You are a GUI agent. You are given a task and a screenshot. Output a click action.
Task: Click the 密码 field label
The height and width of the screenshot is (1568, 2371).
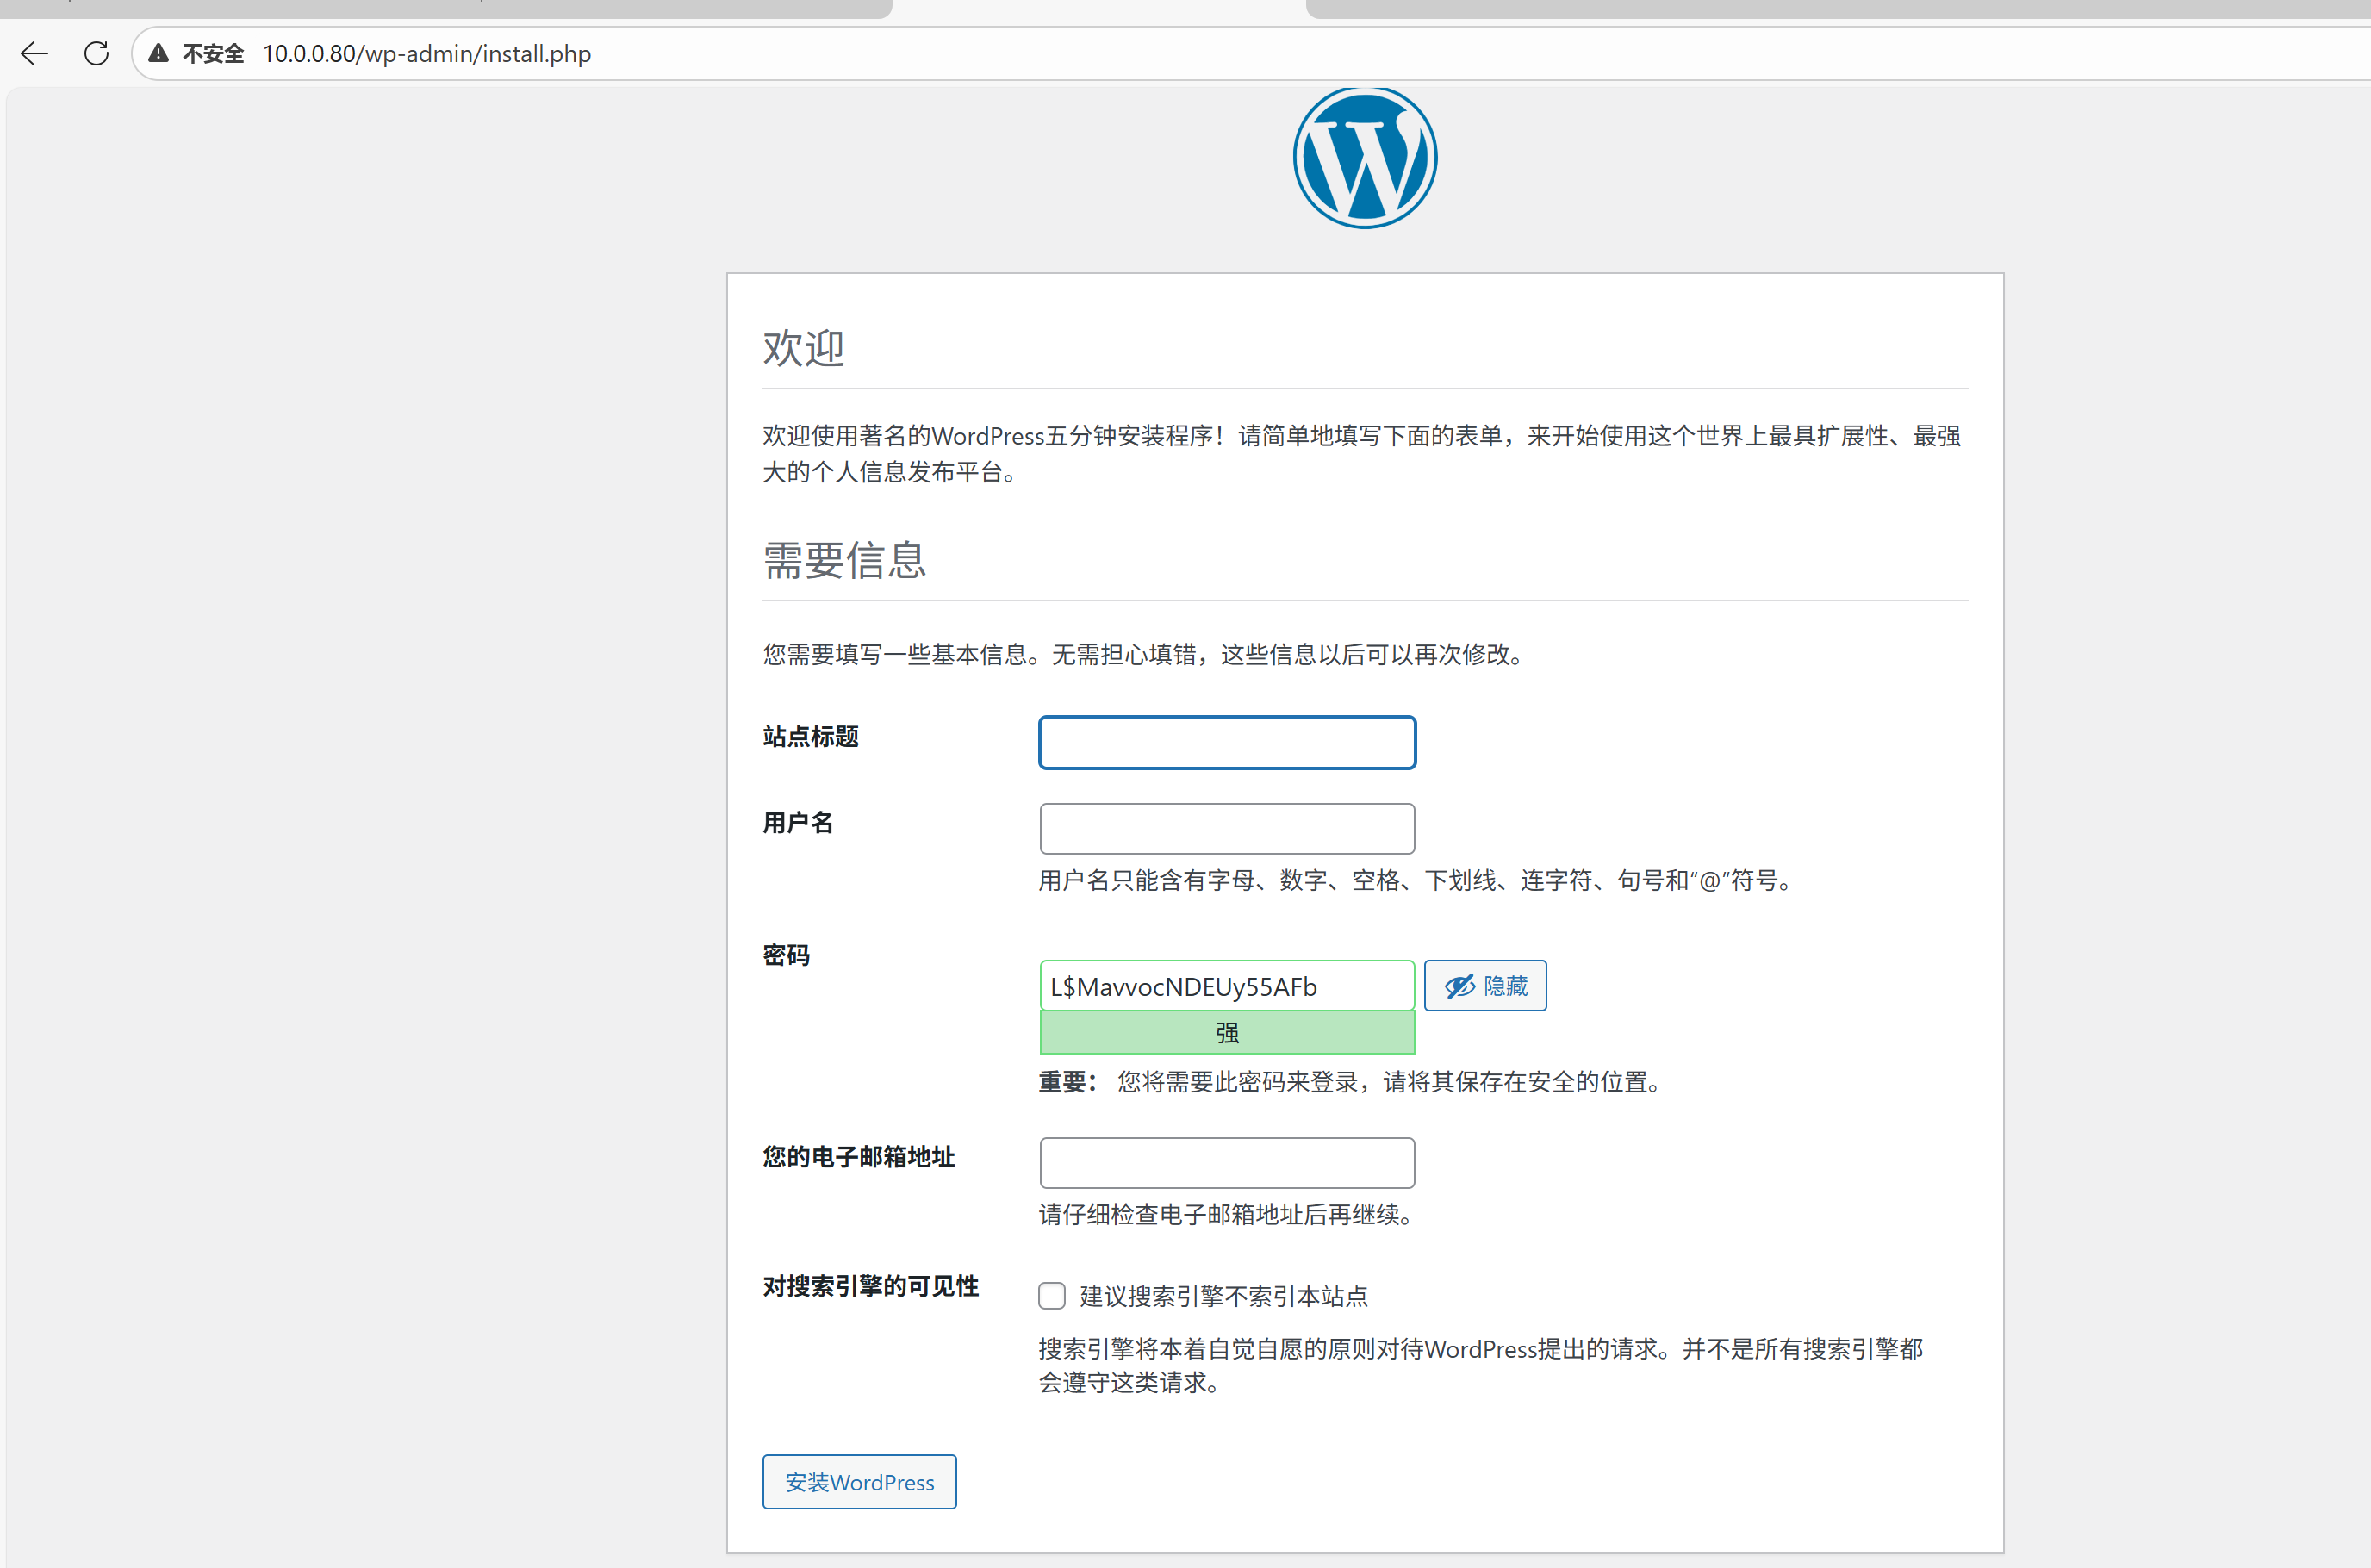[x=786, y=955]
